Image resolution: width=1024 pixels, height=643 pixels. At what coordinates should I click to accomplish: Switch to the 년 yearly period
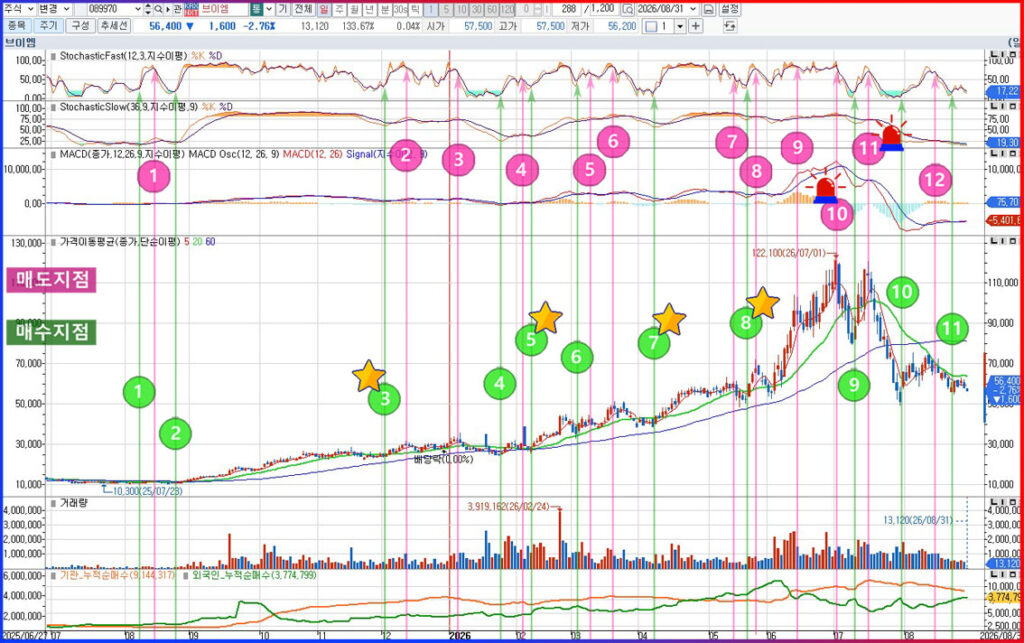pos(369,9)
